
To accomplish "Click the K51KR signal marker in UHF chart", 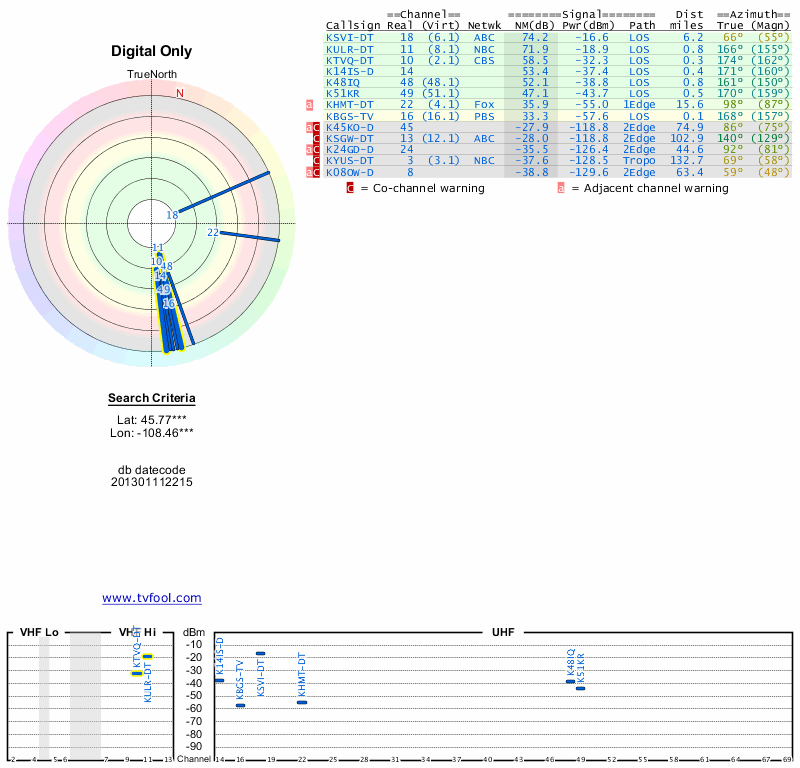I will 580,688.
